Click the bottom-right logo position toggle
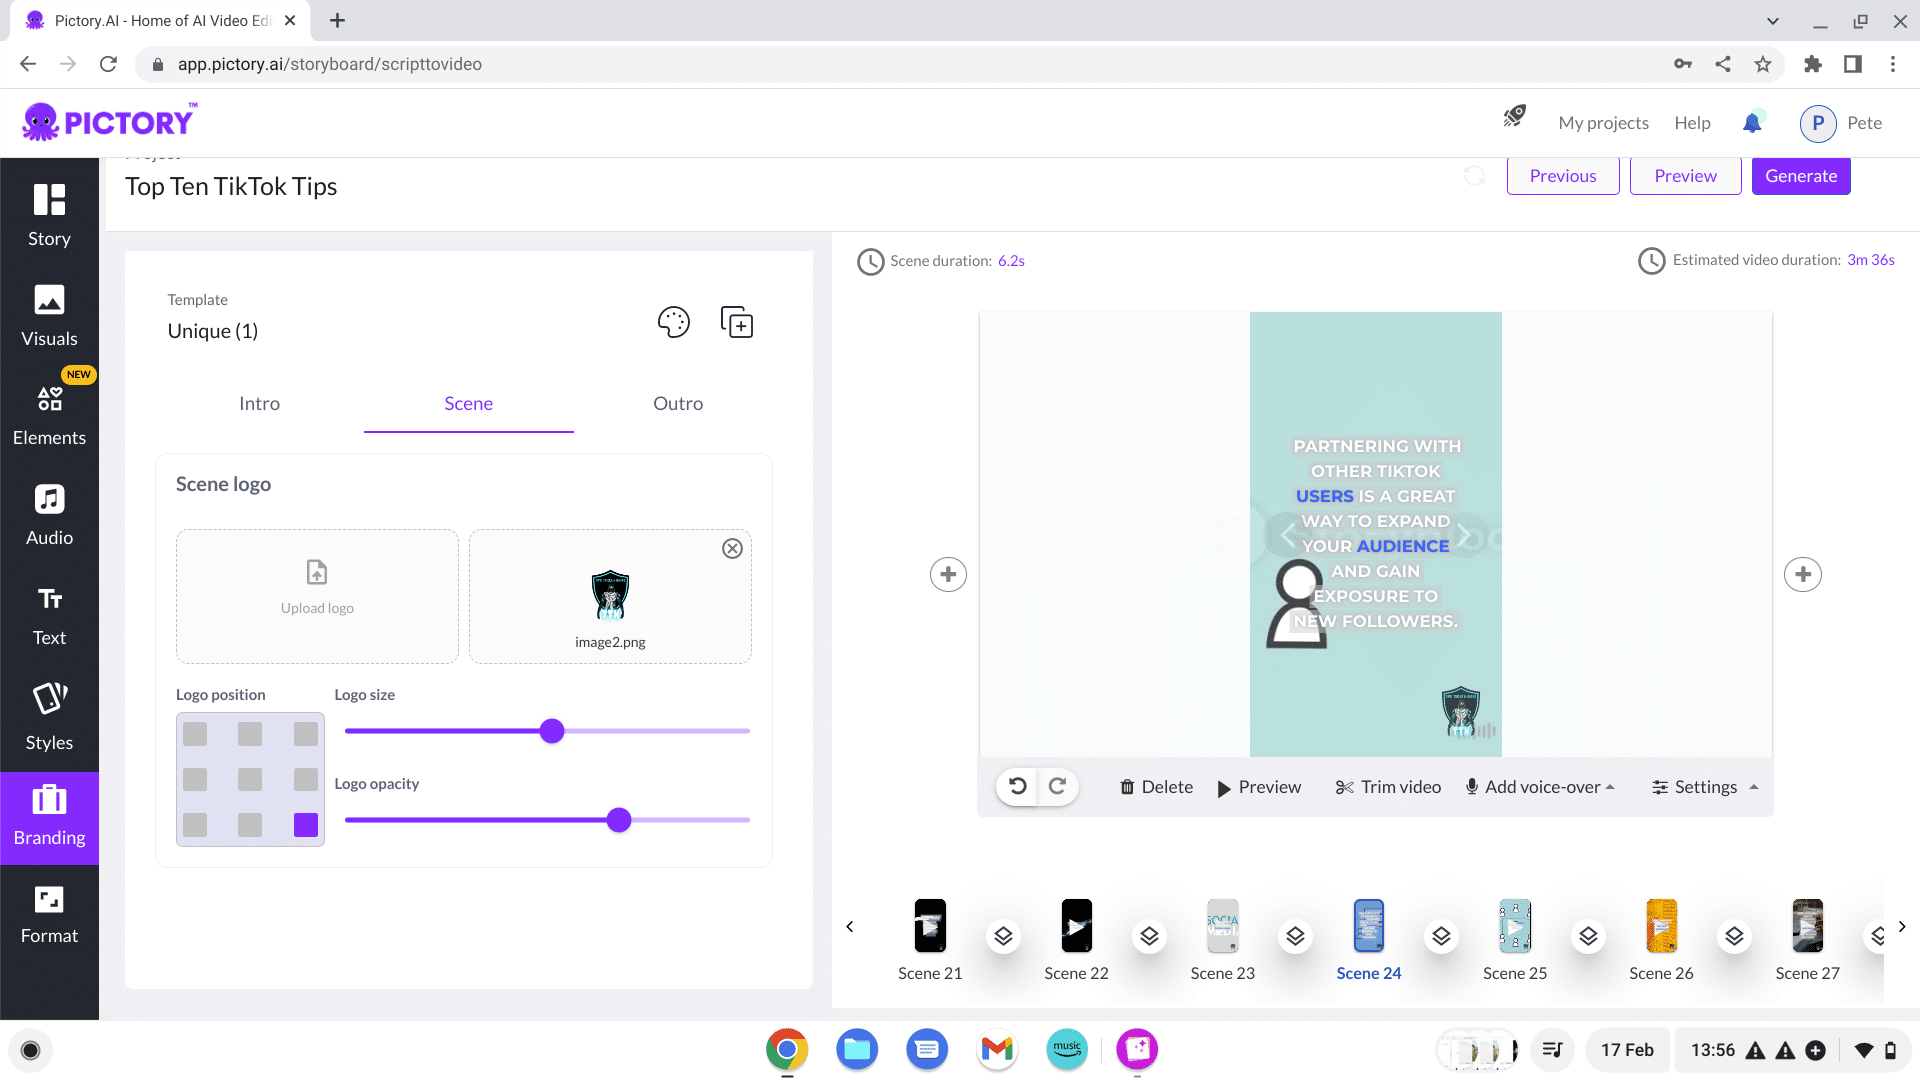Image resolution: width=1920 pixels, height=1080 pixels. click(305, 823)
